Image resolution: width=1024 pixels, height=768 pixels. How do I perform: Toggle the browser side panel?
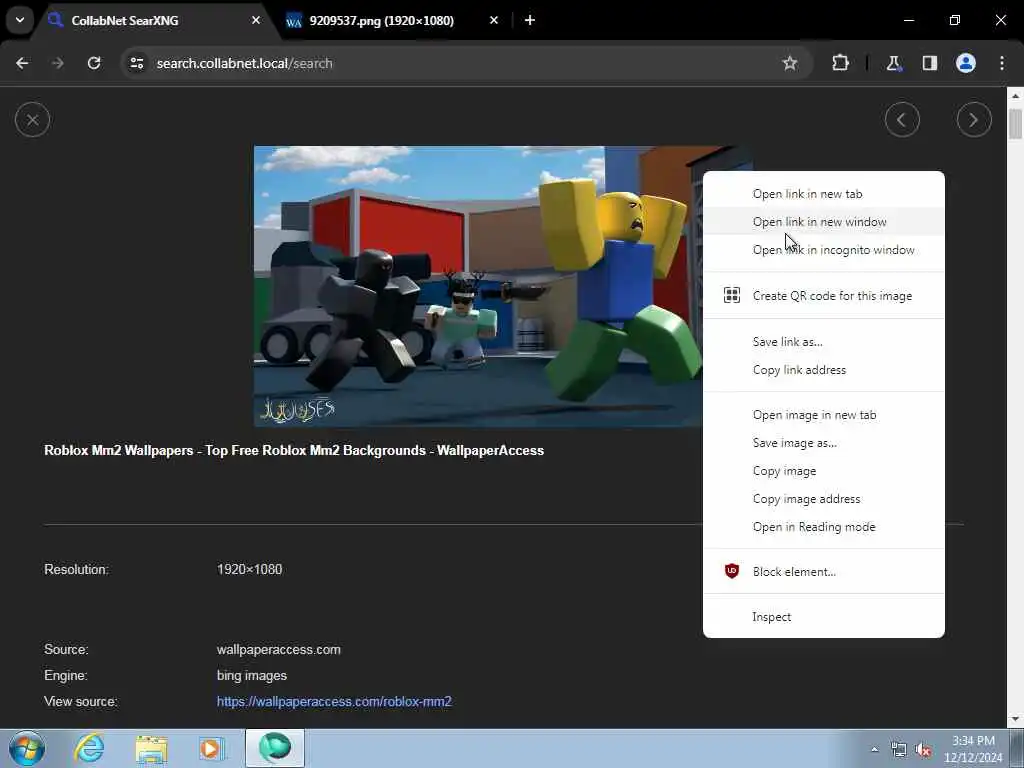click(929, 63)
